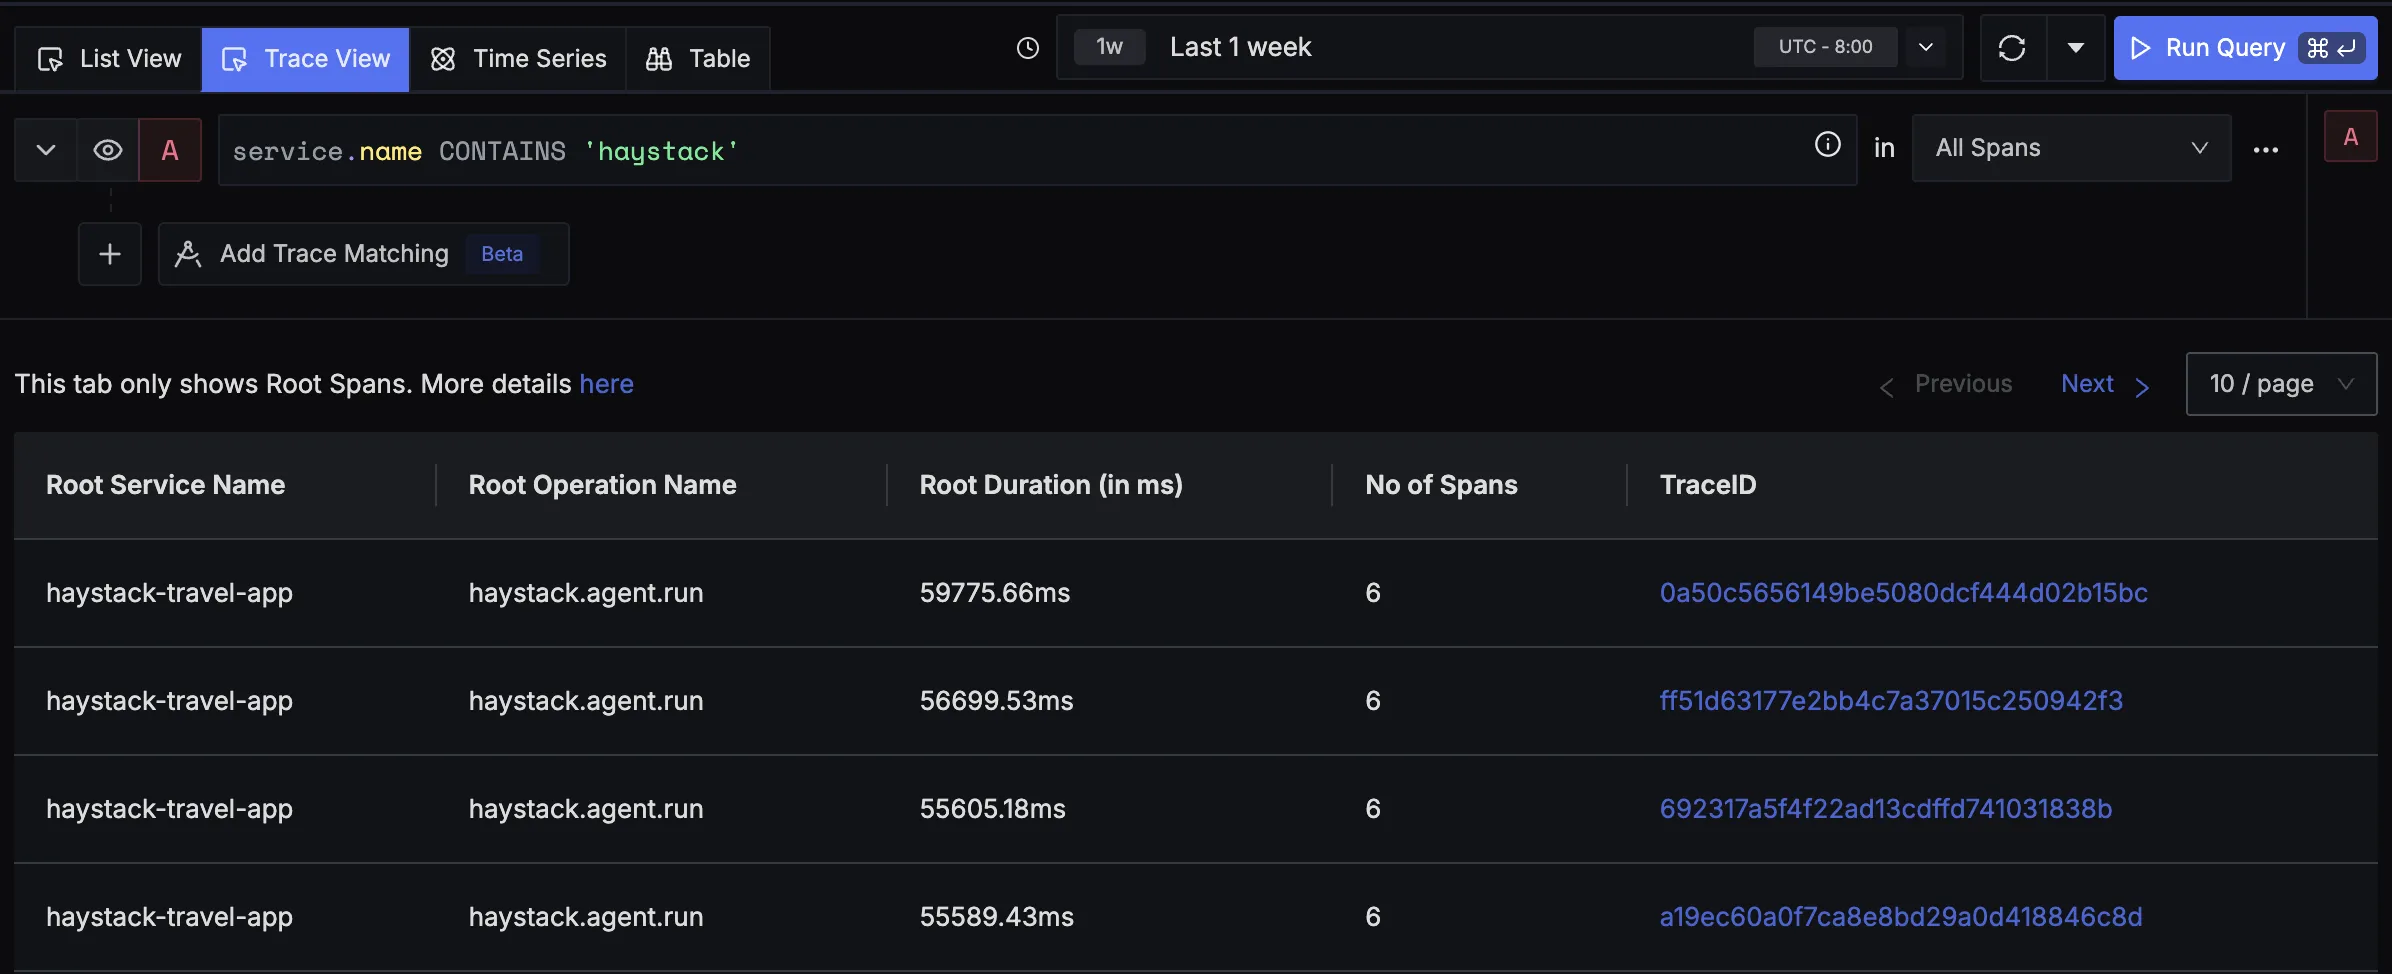The height and width of the screenshot is (974, 2392).
Task: Open the three-dot query options menu
Action: coord(2265,150)
